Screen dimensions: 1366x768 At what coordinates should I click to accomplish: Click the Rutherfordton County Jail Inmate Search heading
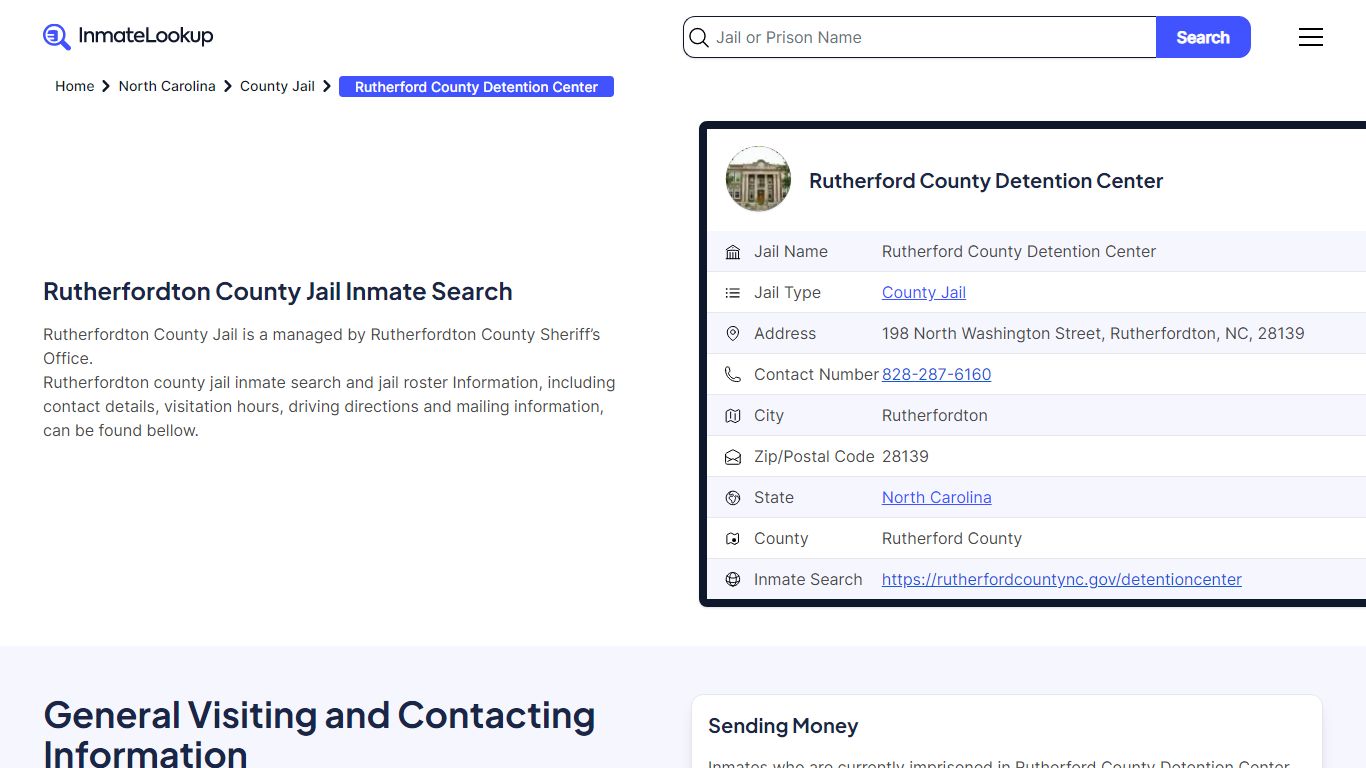277,291
